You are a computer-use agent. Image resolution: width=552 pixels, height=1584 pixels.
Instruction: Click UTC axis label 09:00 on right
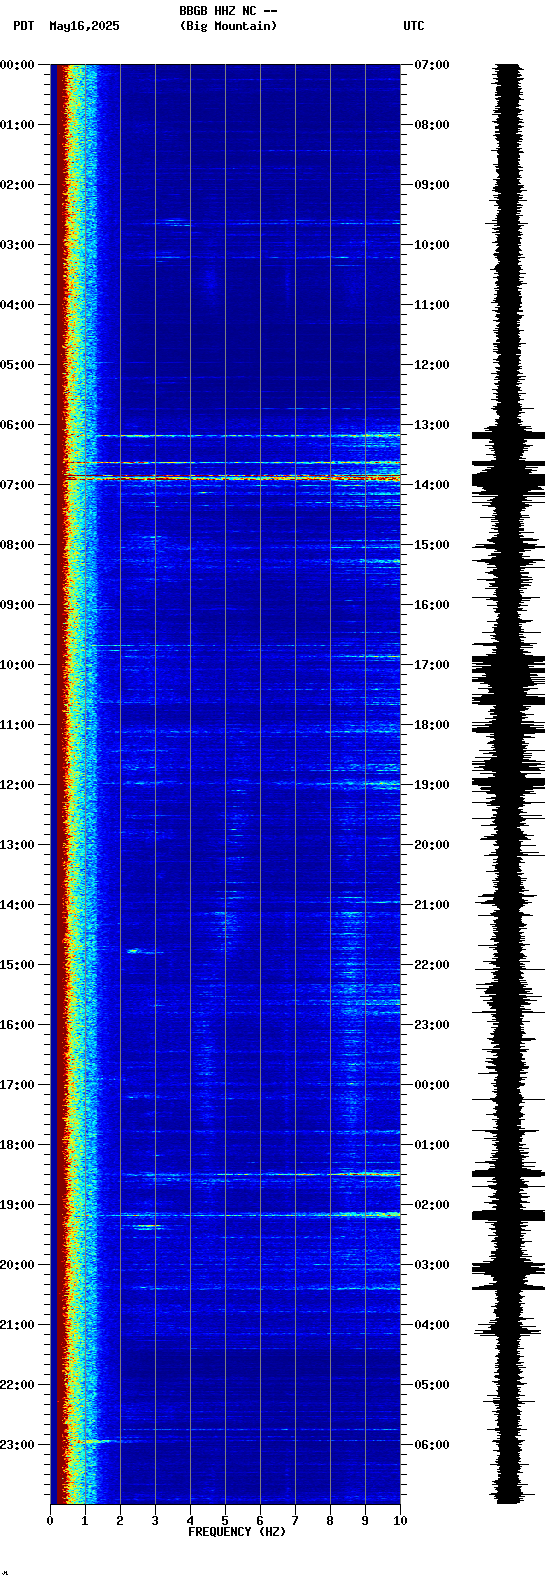[x=432, y=185]
